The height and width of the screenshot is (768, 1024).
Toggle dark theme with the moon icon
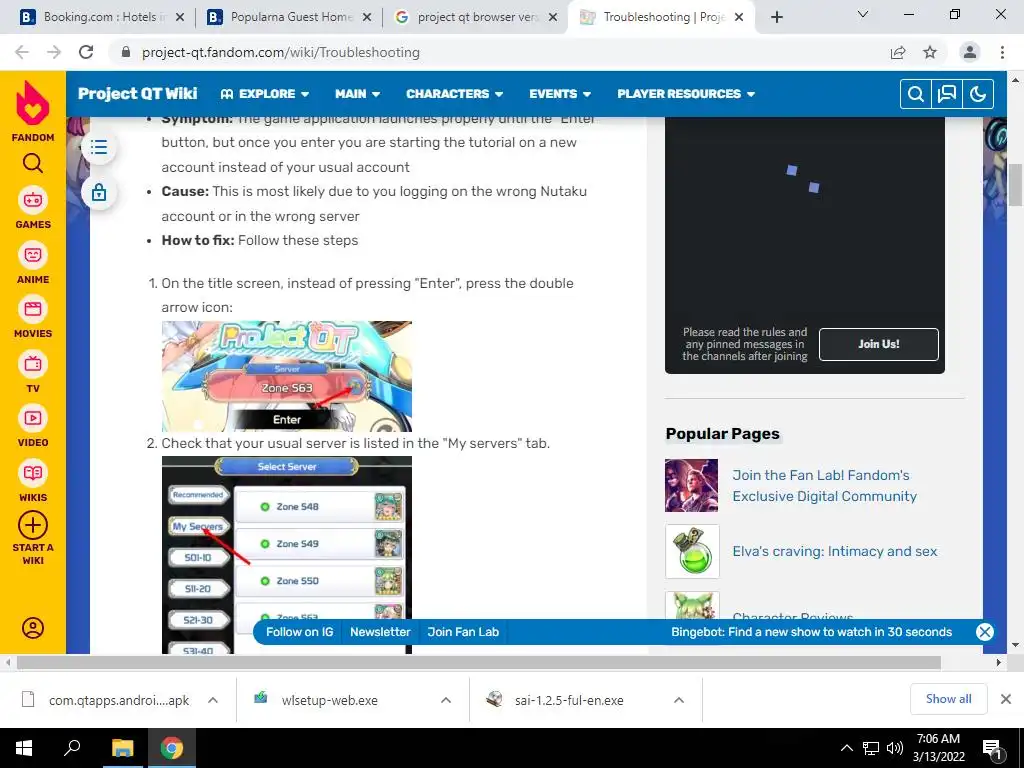pyautogui.click(x=978, y=94)
